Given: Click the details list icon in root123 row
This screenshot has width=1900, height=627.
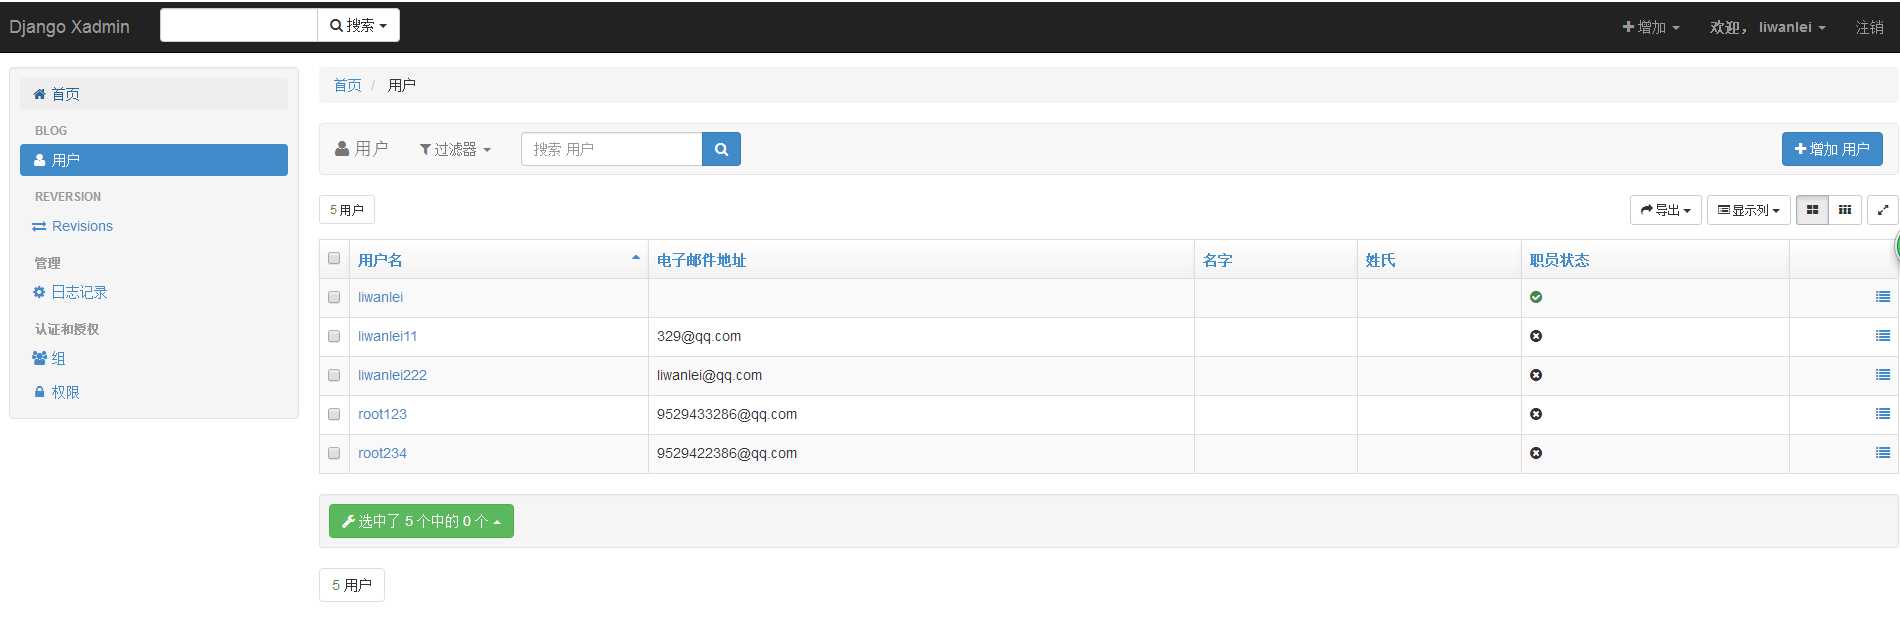Looking at the screenshot, I should click(1883, 414).
